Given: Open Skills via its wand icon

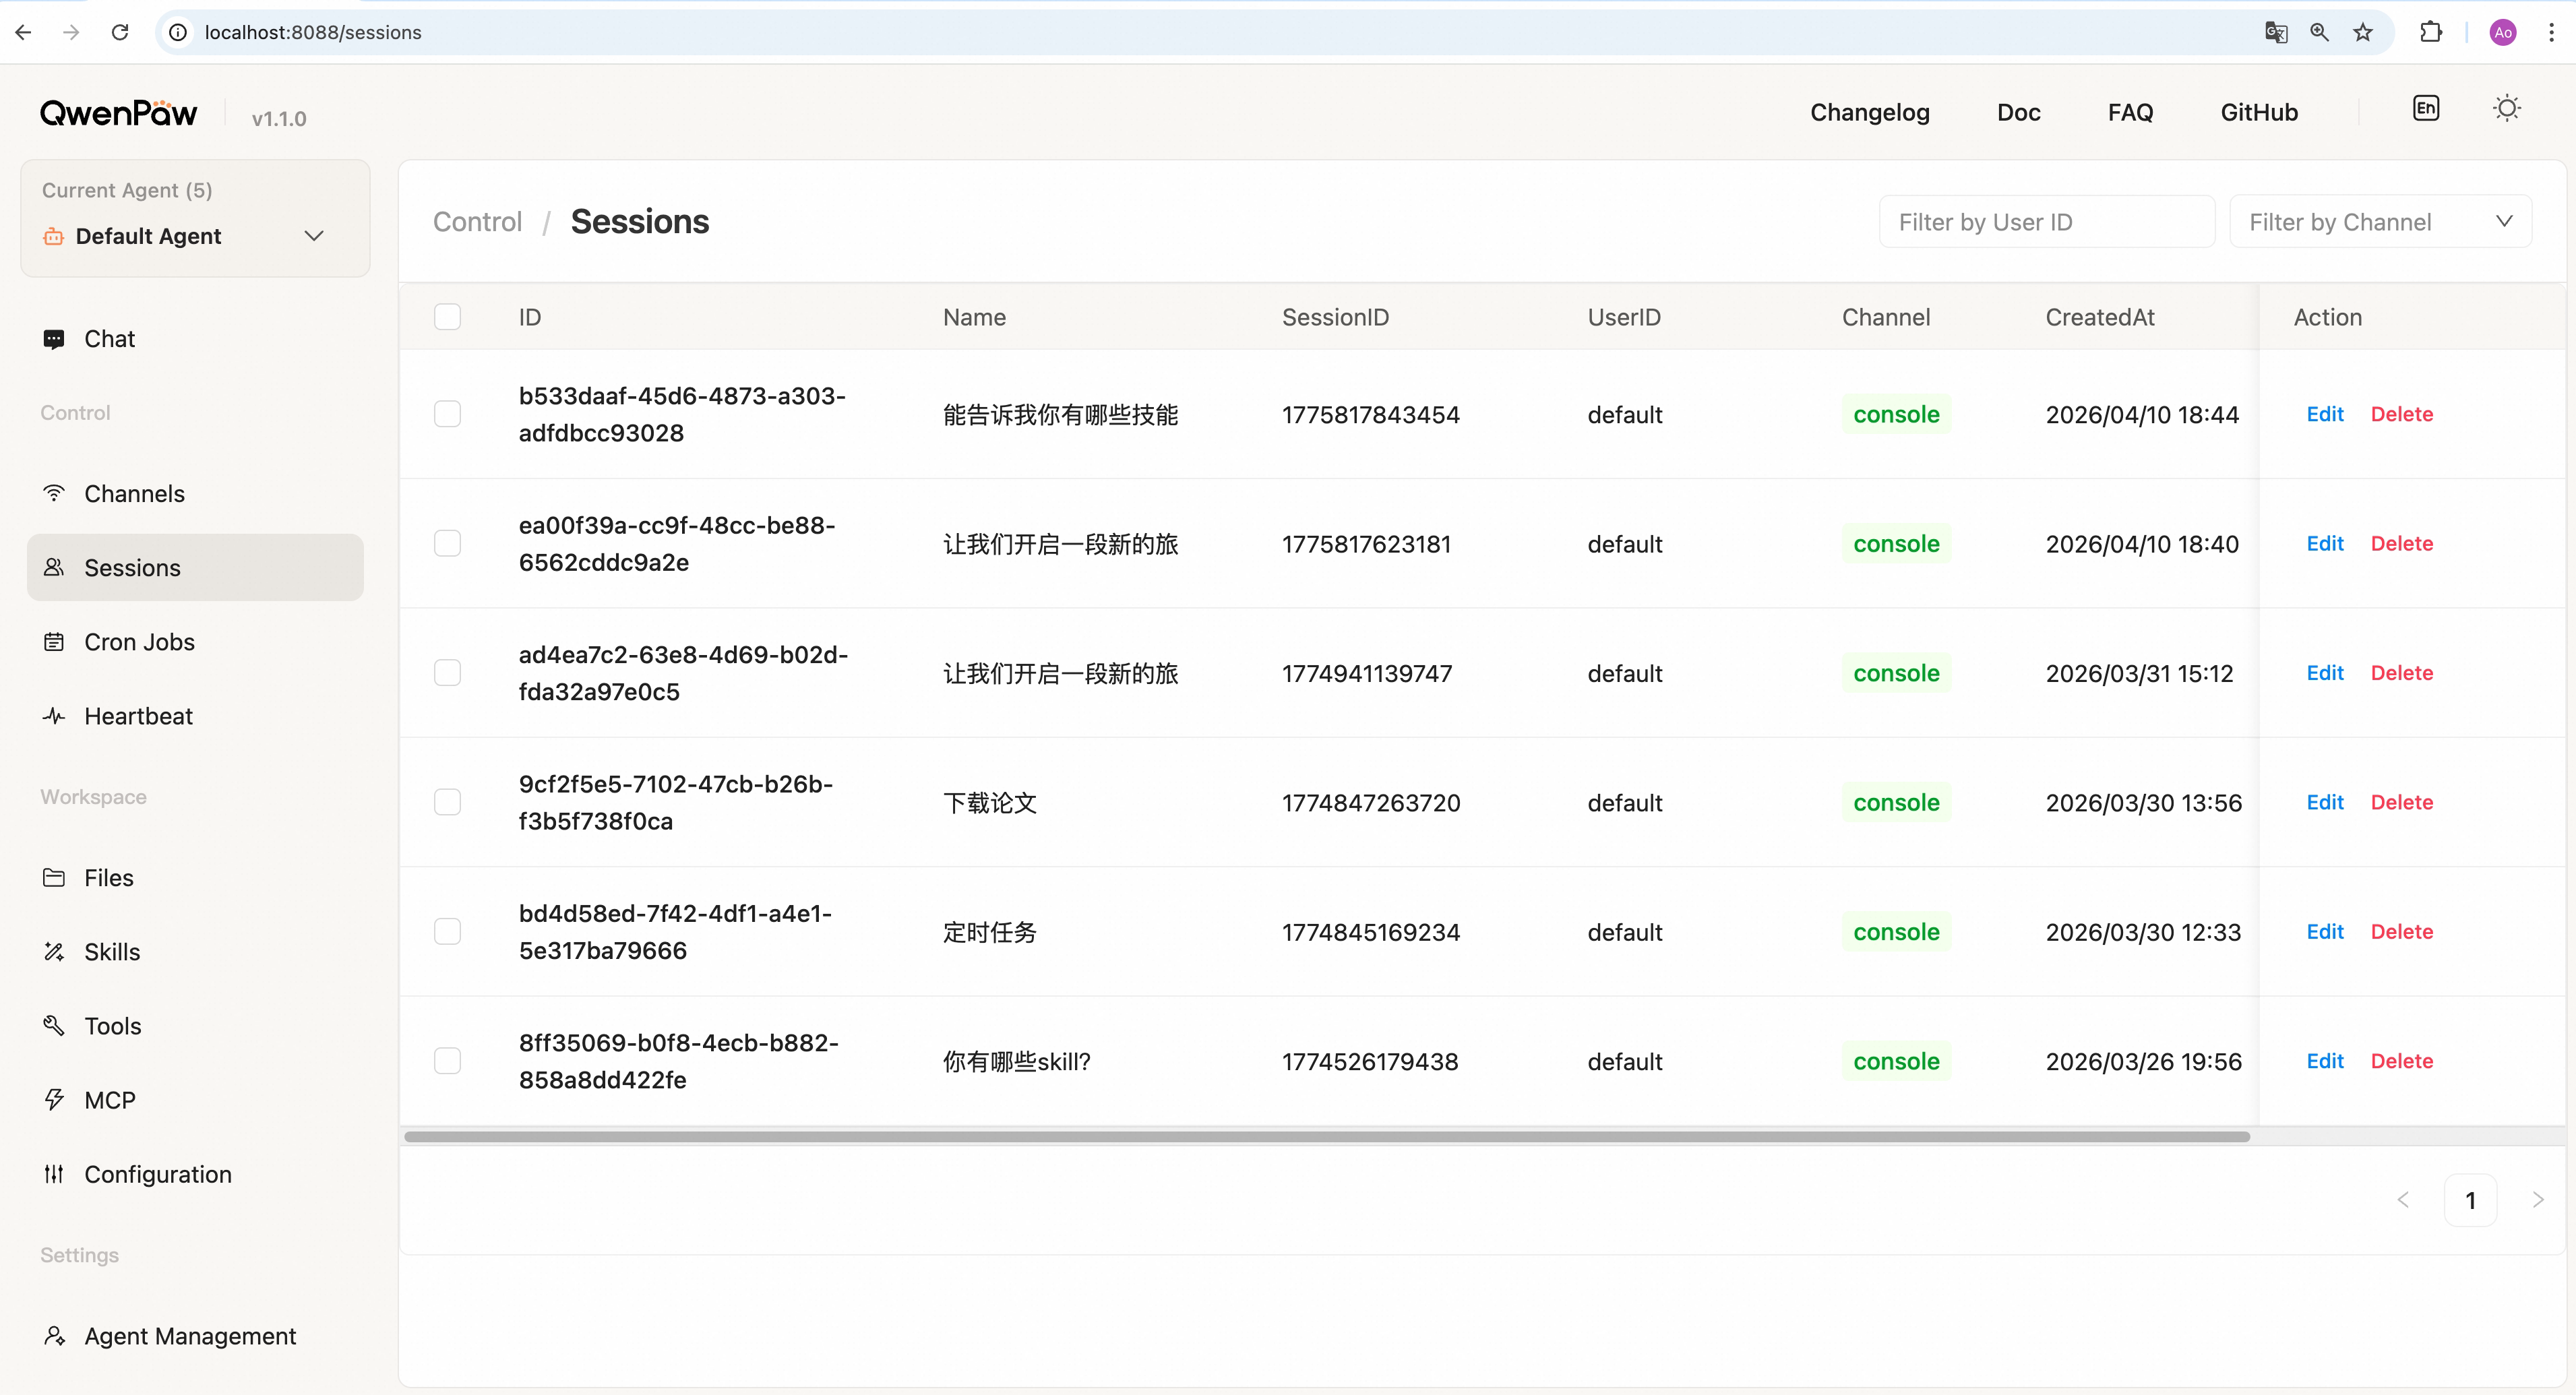Looking at the screenshot, I should click(x=54, y=952).
